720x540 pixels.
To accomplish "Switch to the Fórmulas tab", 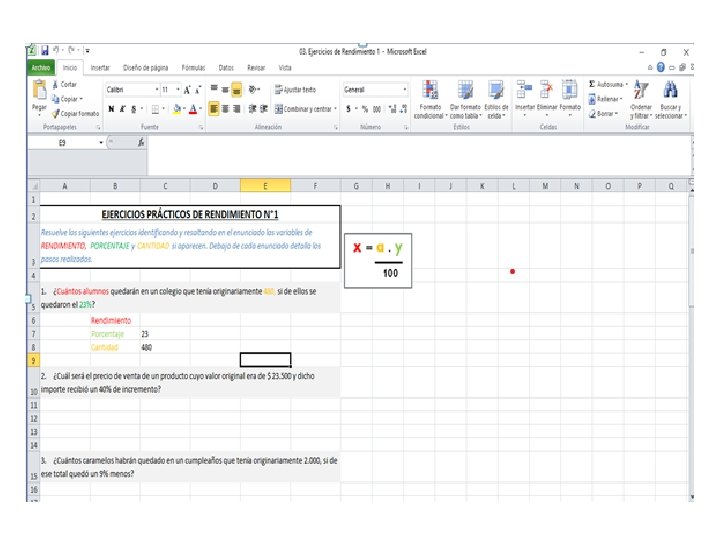I will point(193,68).
